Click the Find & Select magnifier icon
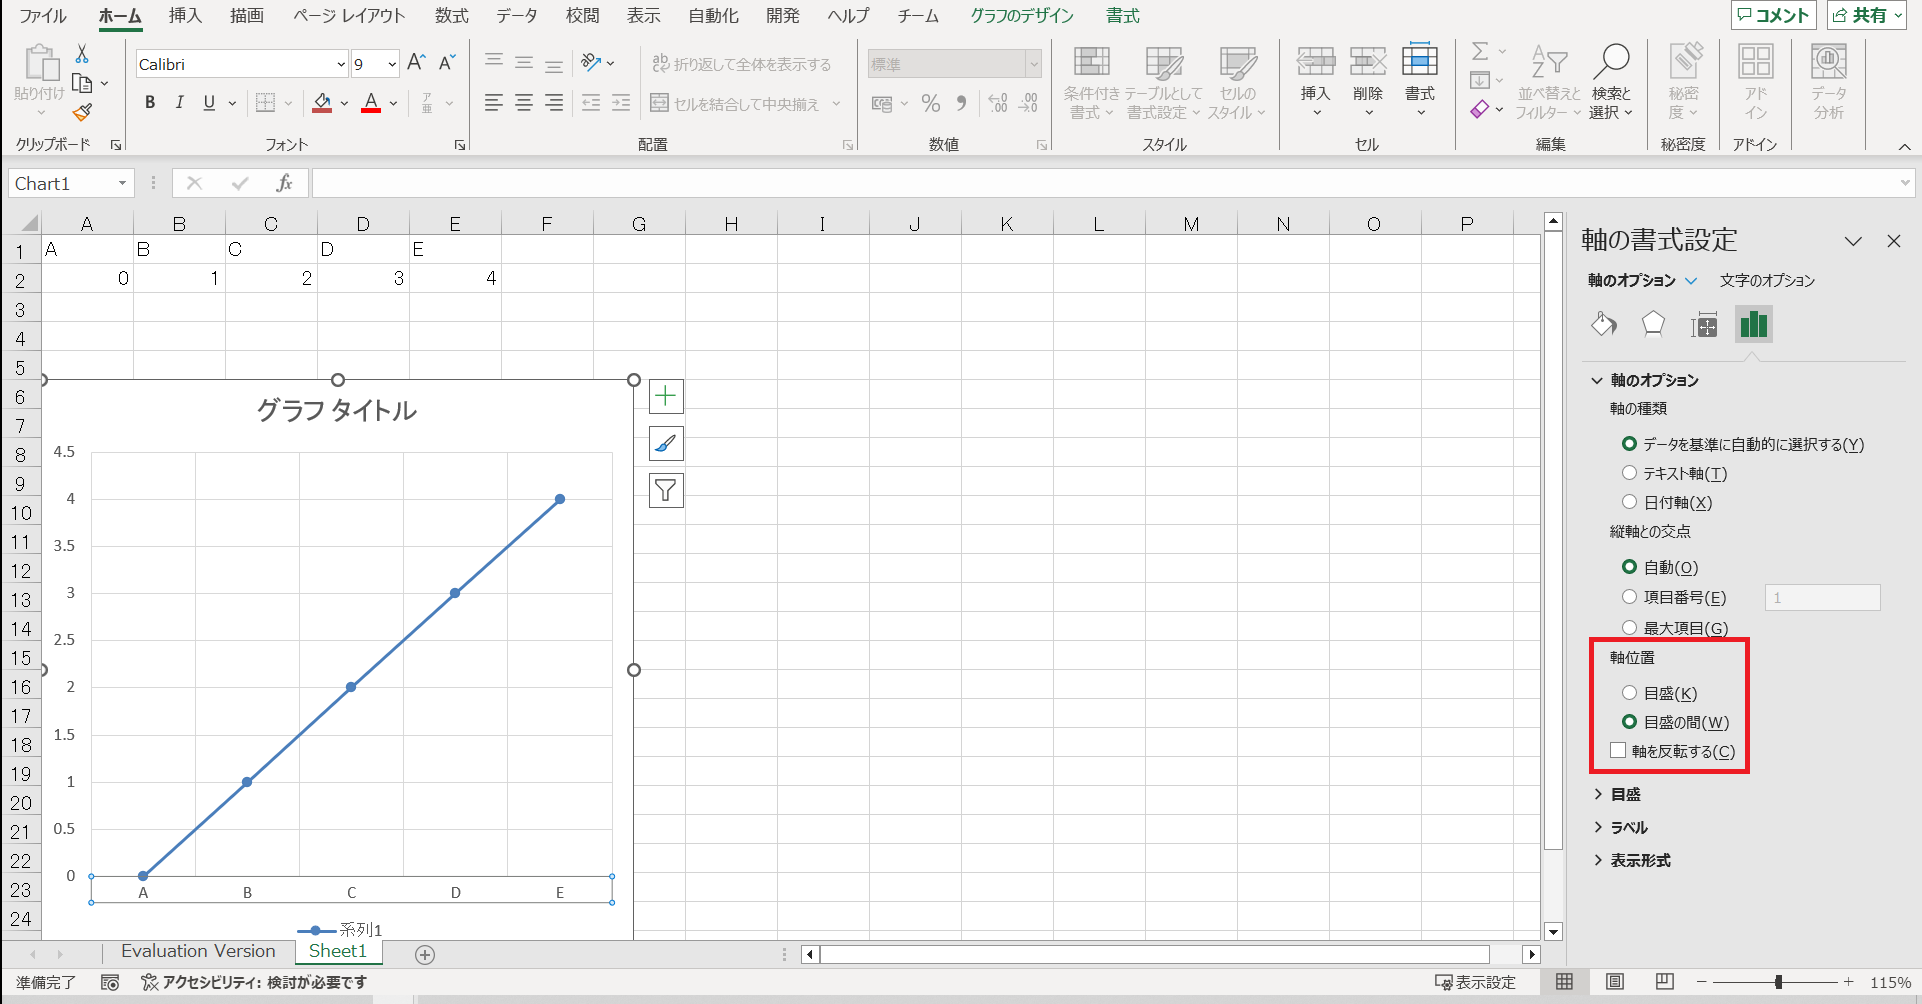Image resolution: width=1922 pixels, height=1004 pixels. 1611,82
